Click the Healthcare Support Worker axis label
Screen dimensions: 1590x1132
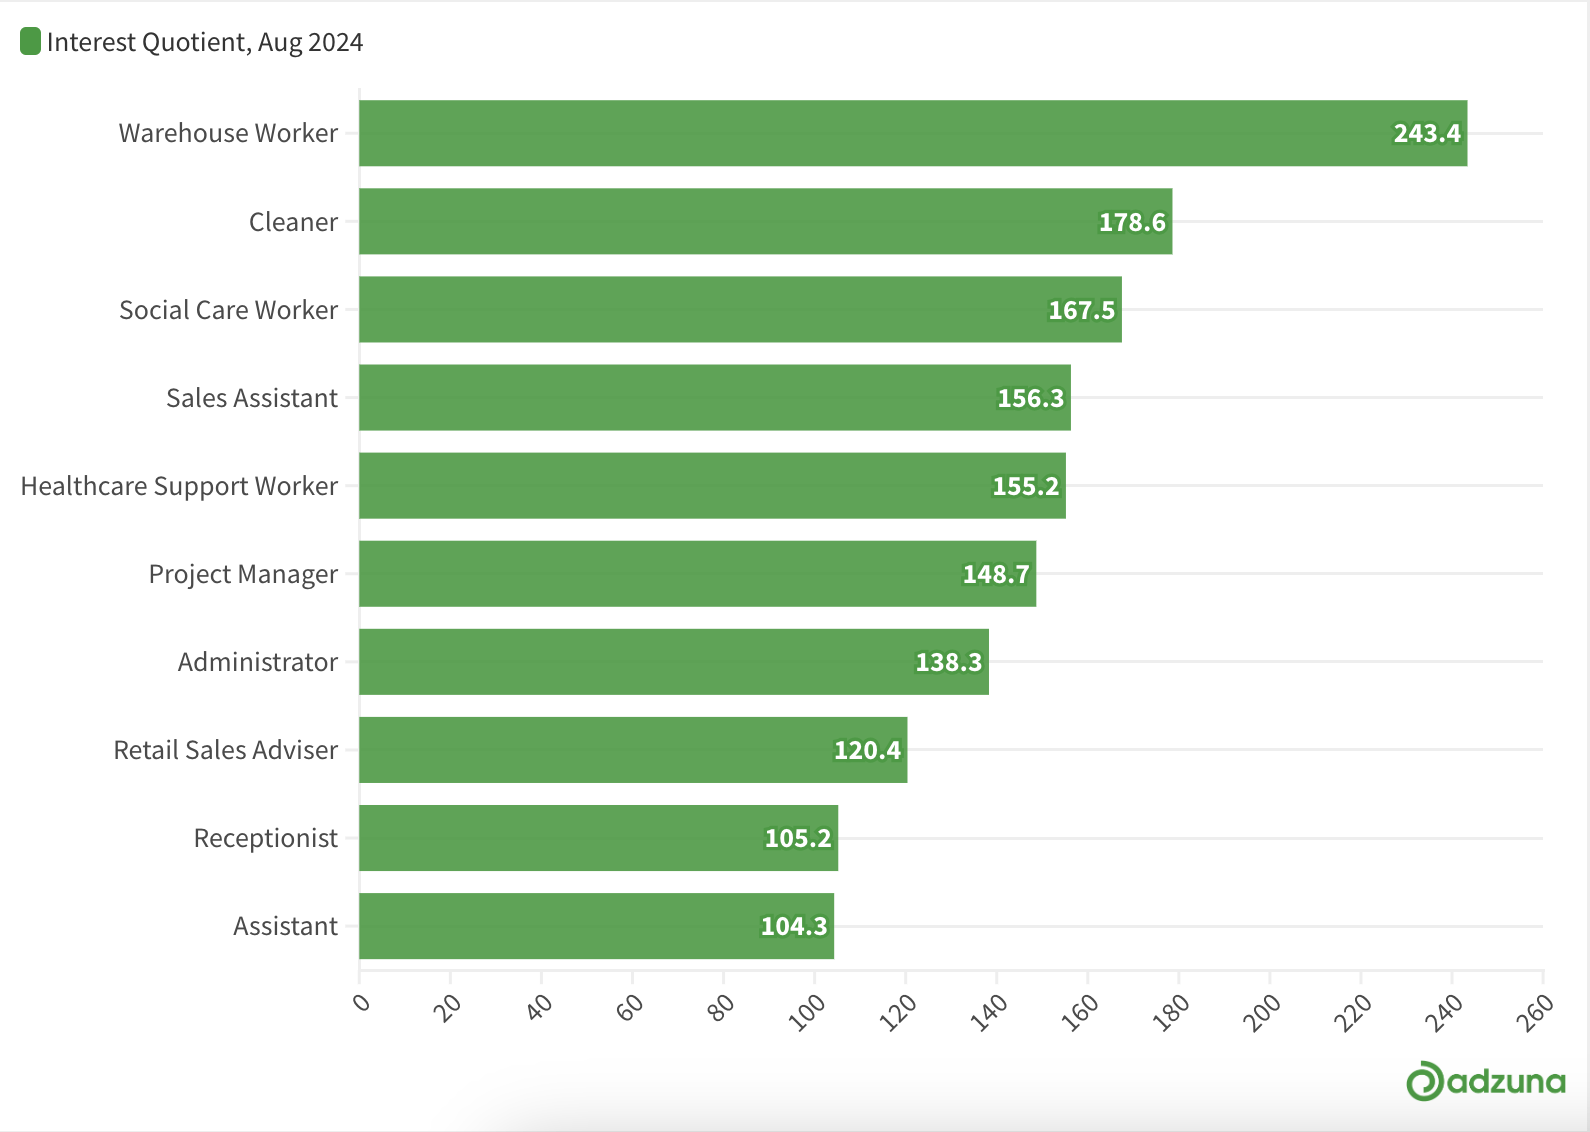pyautogui.click(x=179, y=486)
